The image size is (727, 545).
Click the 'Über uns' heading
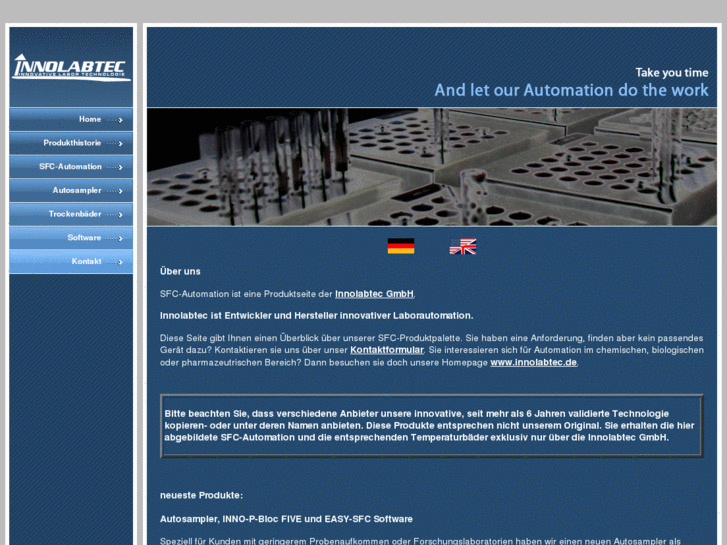point(180,271)
